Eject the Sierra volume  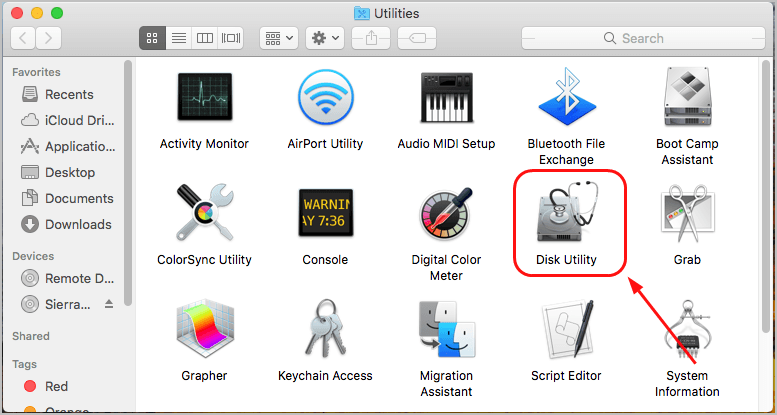click(x=109, y=304)
